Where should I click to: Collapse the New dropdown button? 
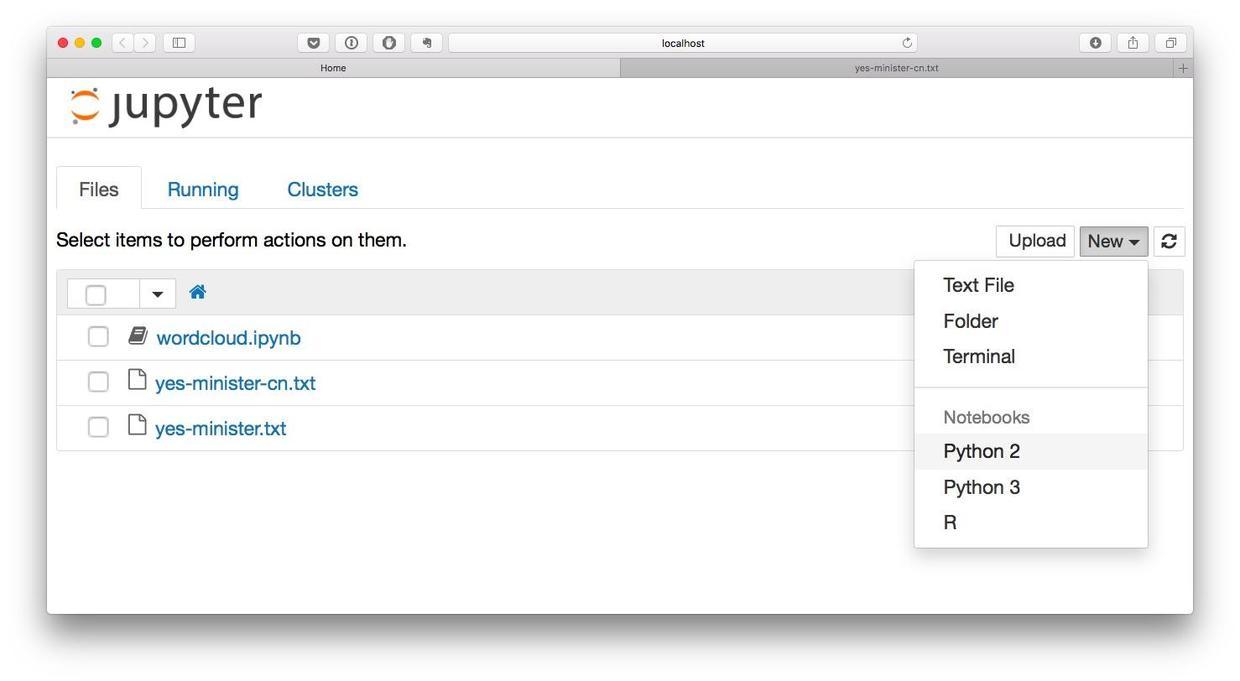click(1113, 241)
